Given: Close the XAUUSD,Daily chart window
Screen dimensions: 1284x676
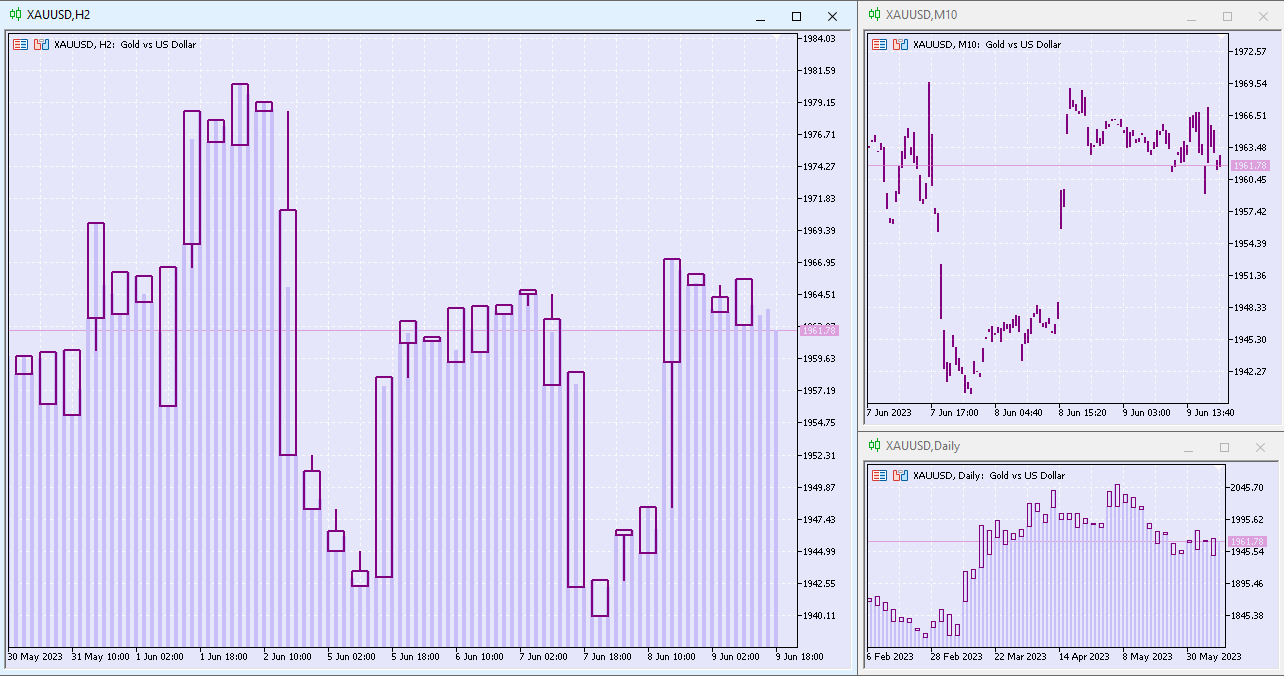Looking at the screenshot, I should click(1260, 448).
